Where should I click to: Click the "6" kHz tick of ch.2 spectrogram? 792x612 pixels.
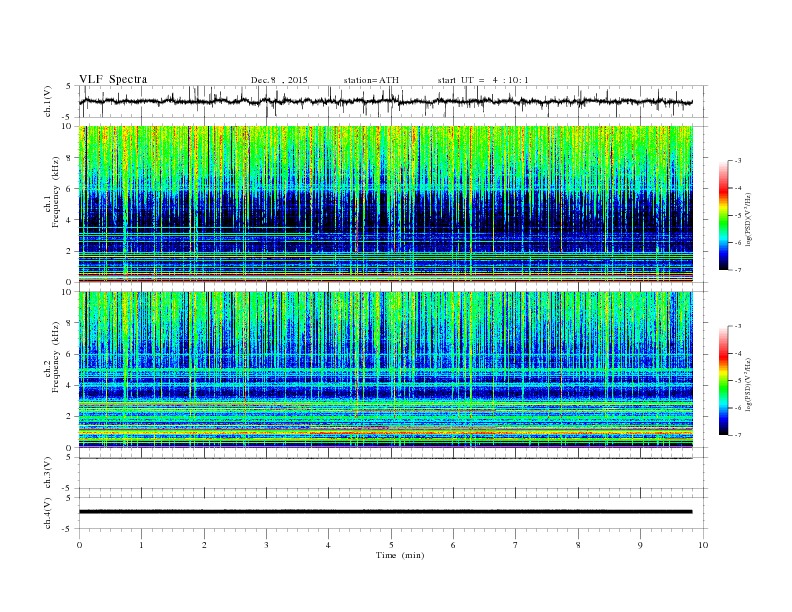click(x=70, y=354)
